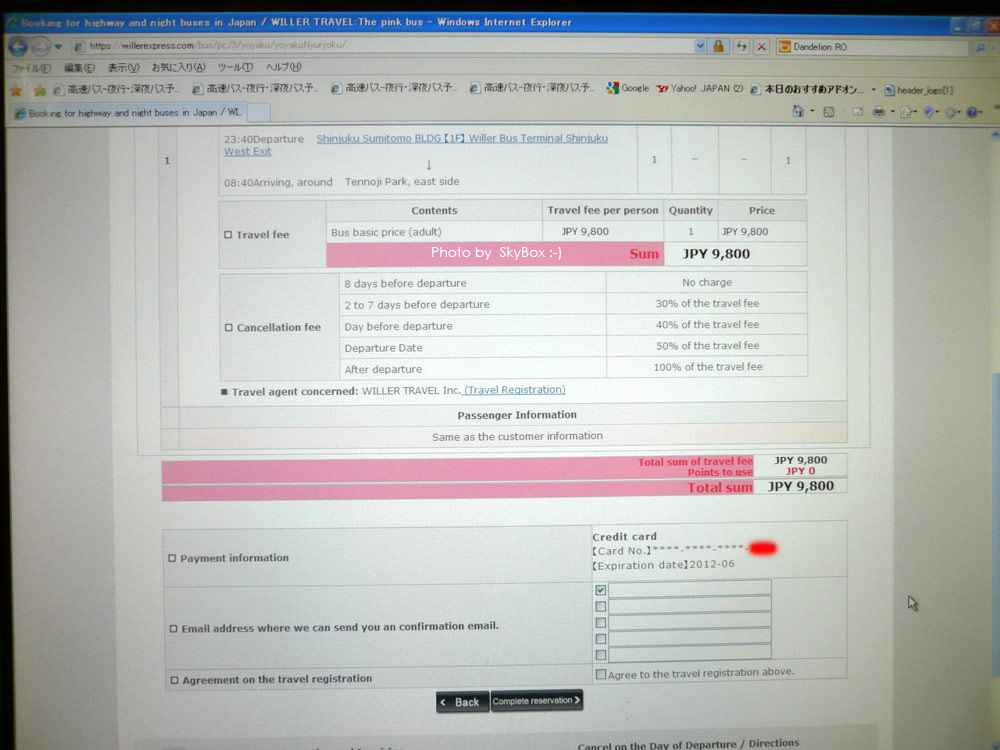Click the 'Tennoji Park, east side' arrival text
Screen dimensions: 1000x750
[402, 182]
